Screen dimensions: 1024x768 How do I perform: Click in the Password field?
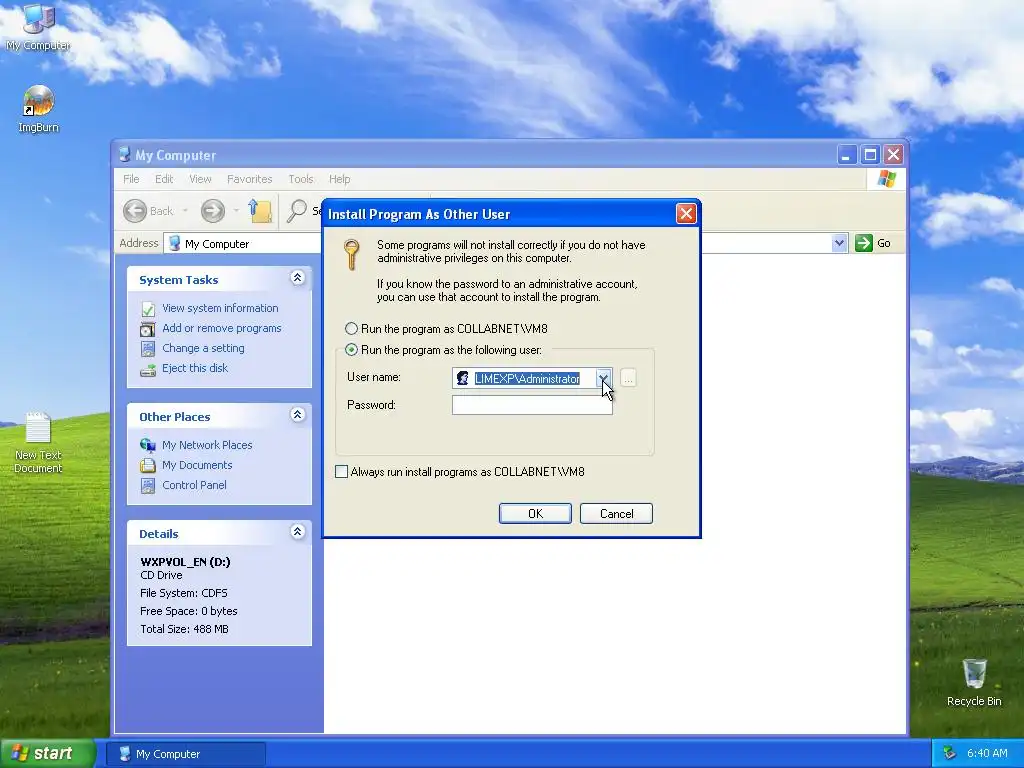pyautogui.click(x=532, y=405)
